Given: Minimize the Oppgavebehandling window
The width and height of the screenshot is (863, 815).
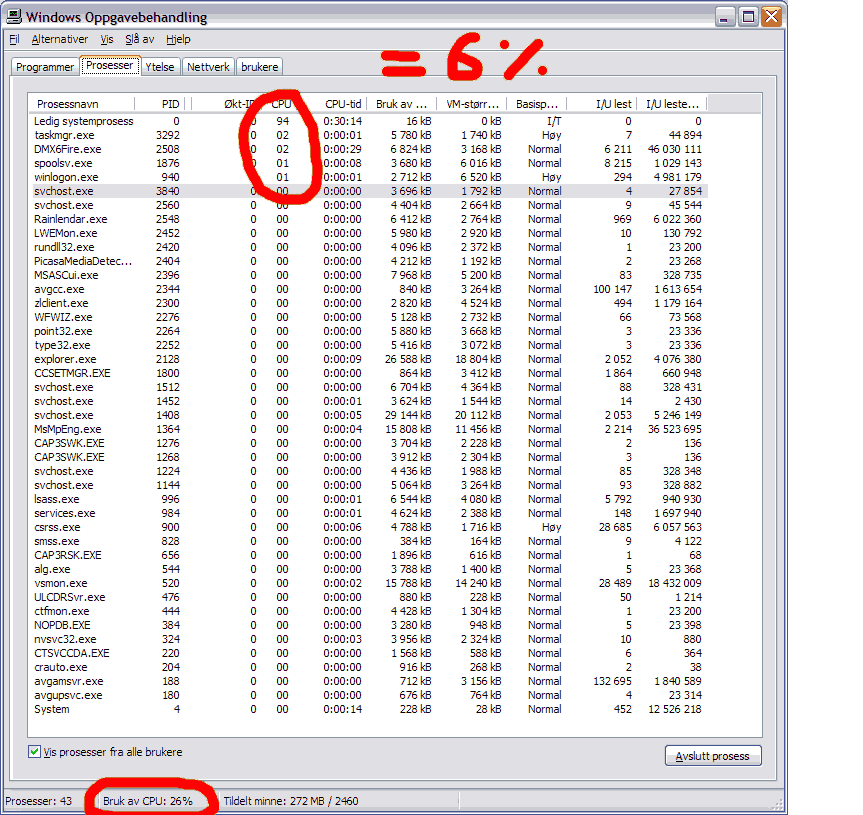Looking at the screenshot, I should tap(725, 17).
